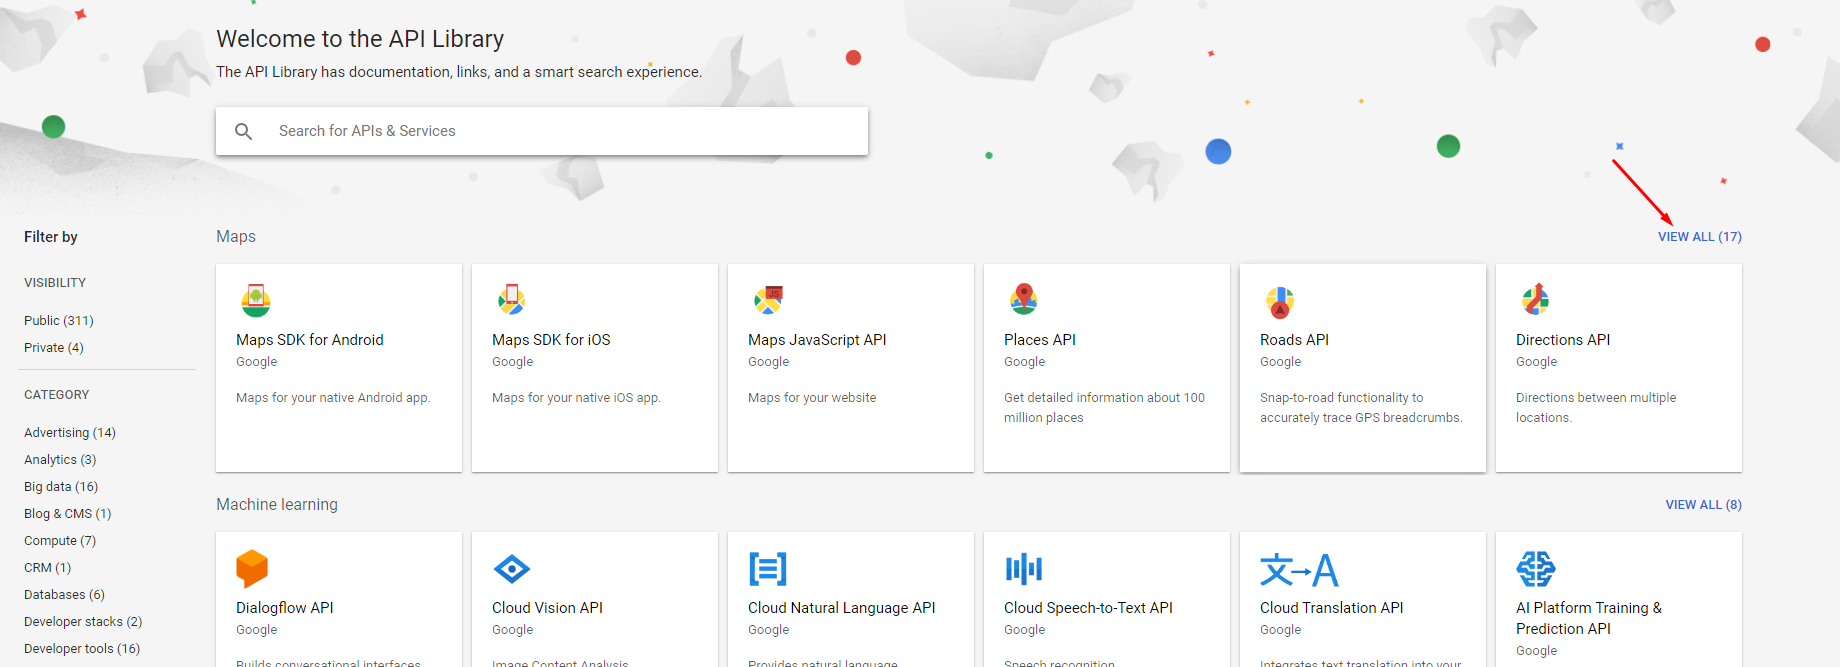1840x667 pixels.
Task: Select the Cloud Vision API icon
Action: pyautogui.click(x=512, y=569)
